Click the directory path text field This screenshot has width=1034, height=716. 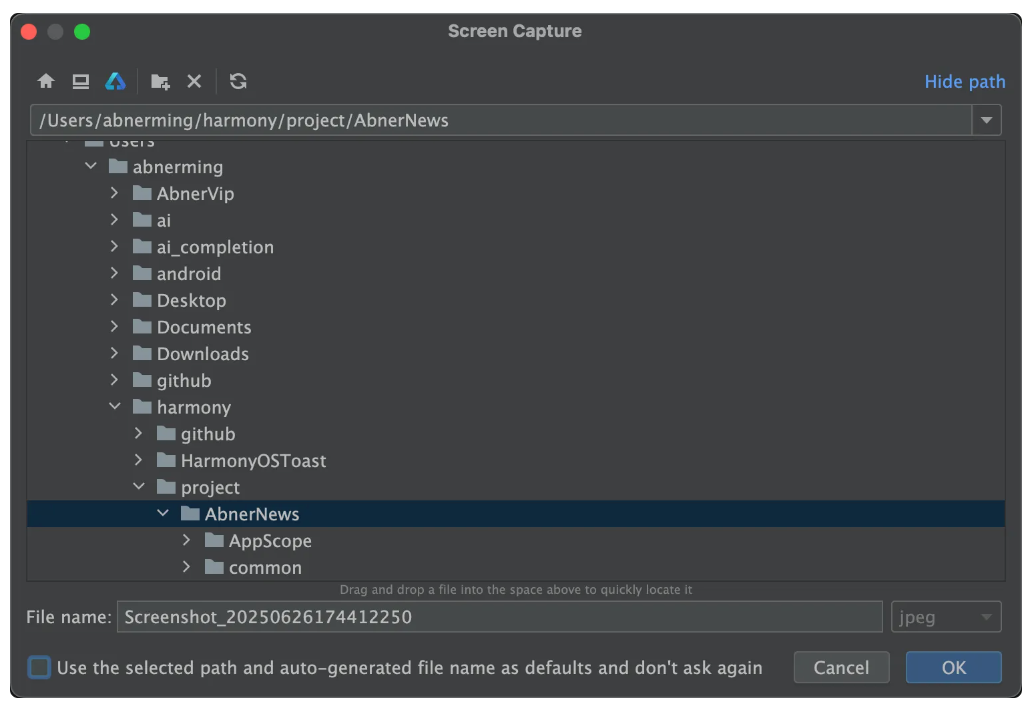(x=499, y=121)
